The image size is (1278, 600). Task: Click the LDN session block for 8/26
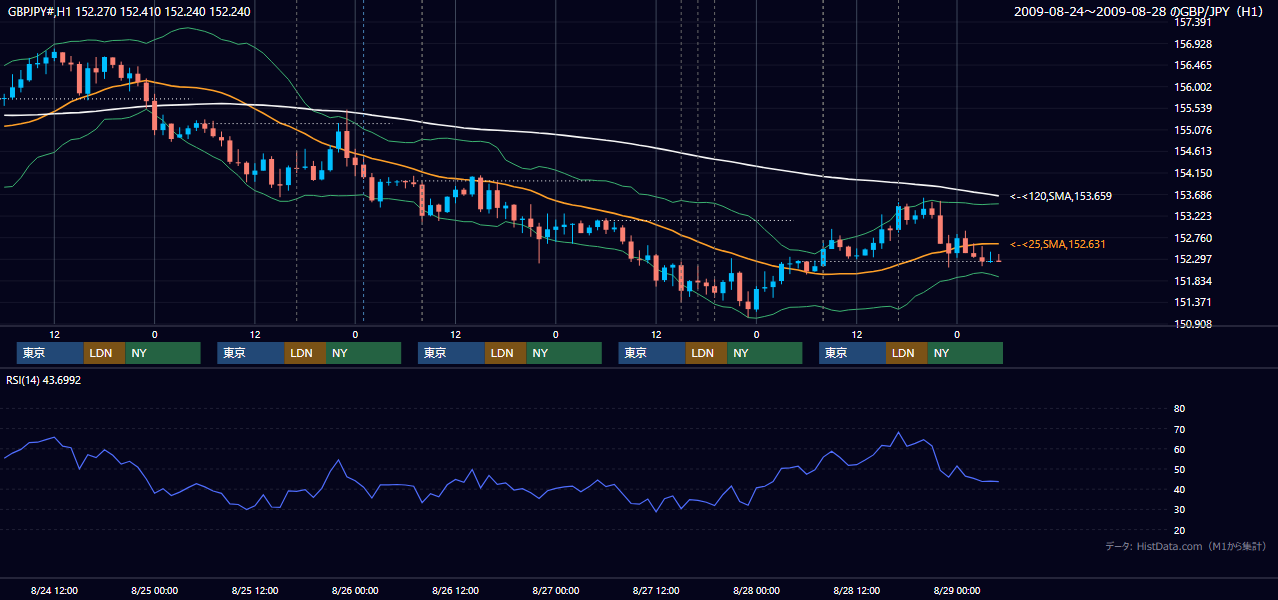[506, 353]
